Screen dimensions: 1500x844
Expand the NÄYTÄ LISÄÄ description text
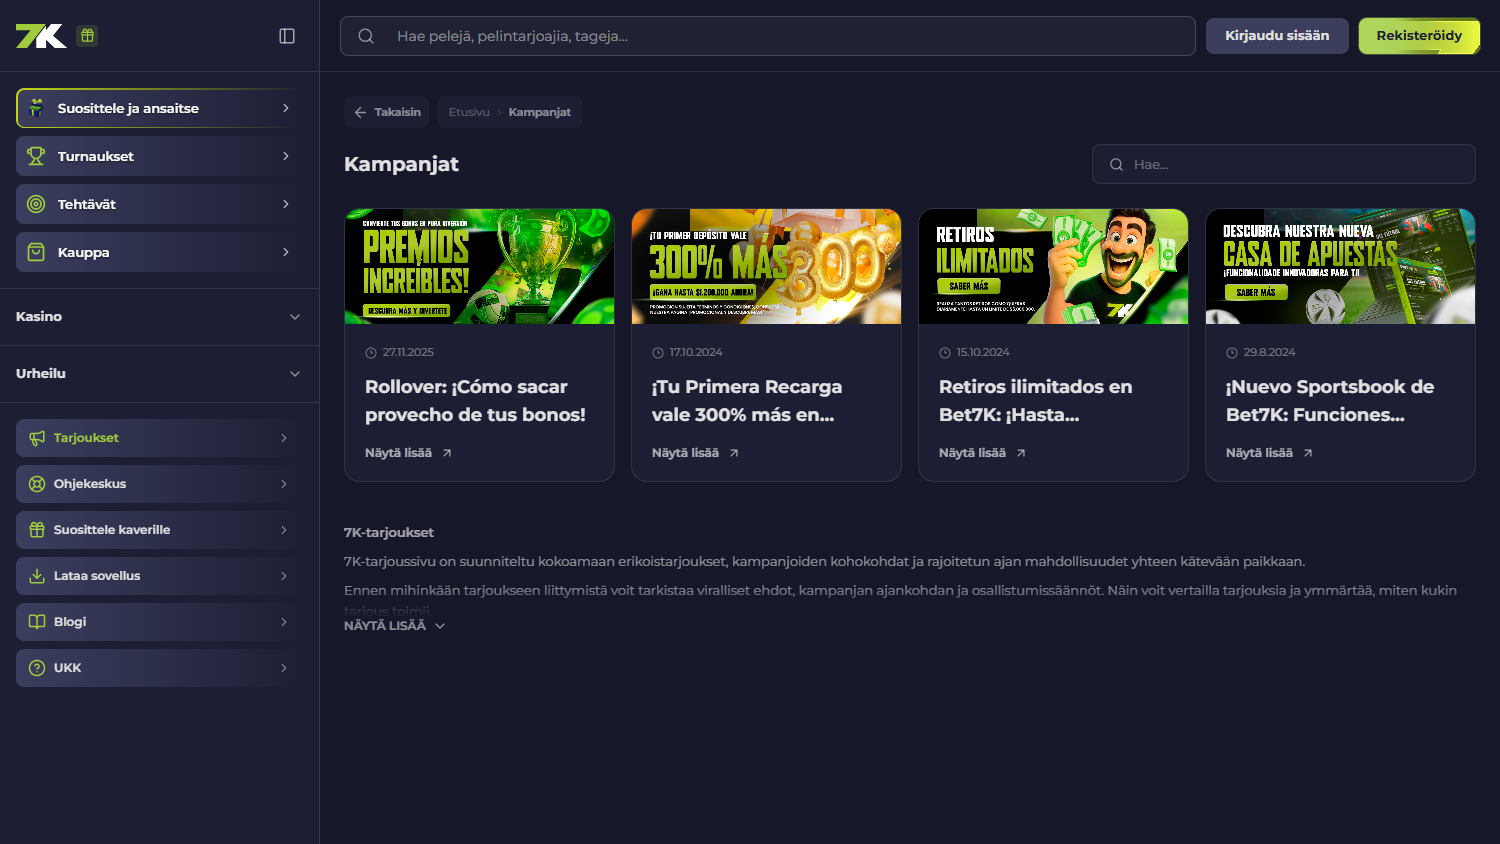(395, 626)
